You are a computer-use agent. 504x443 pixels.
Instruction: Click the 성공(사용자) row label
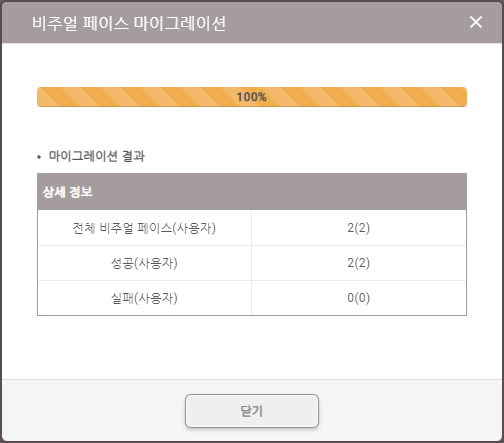click(144, 263)
